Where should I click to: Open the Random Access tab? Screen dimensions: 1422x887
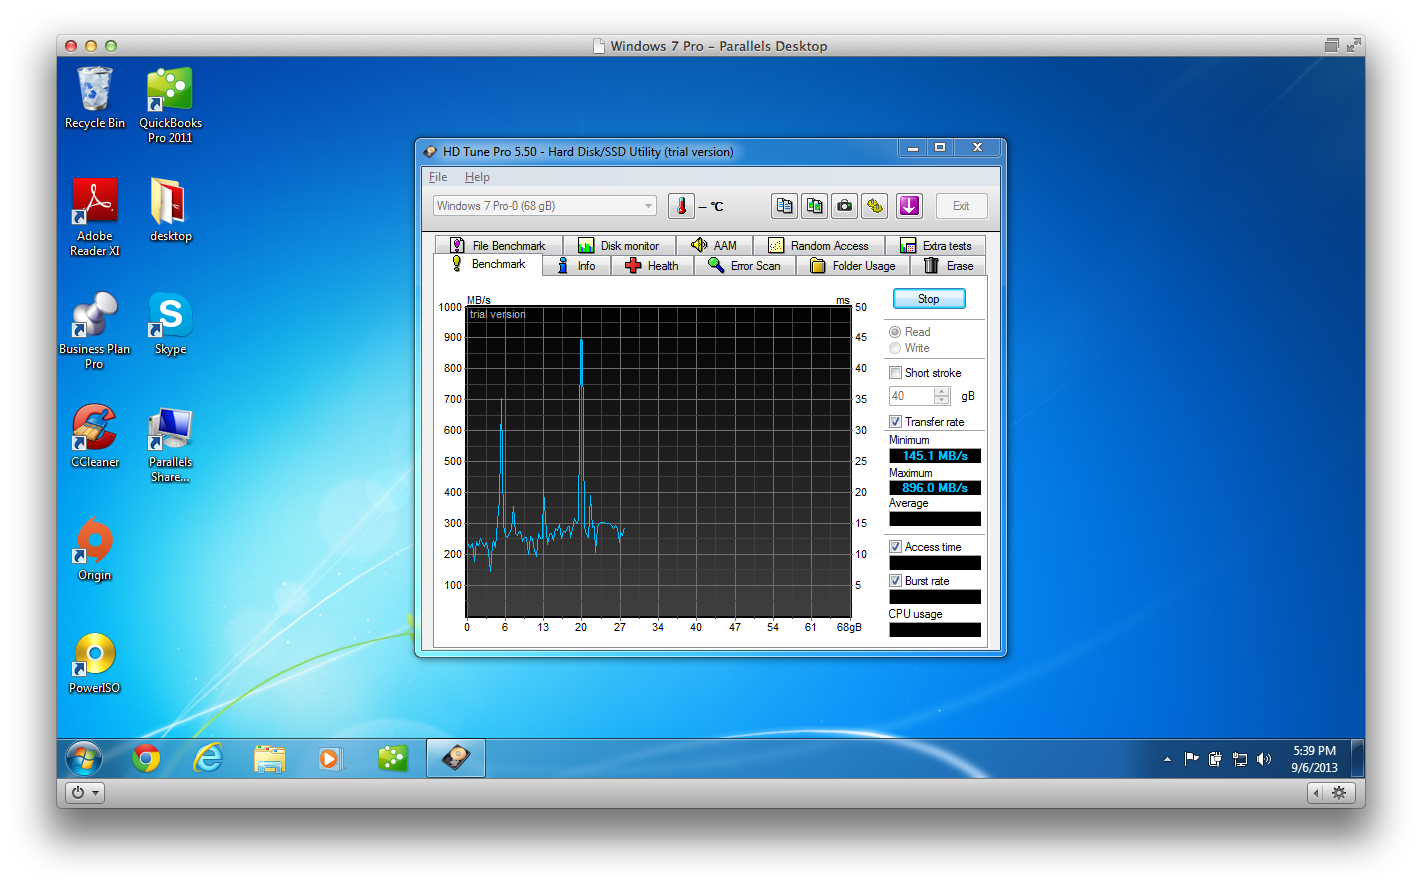pos(819,244)
